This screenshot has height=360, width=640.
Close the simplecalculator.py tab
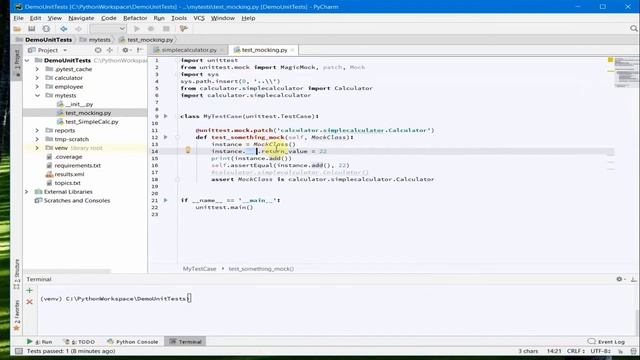(222, 50)
